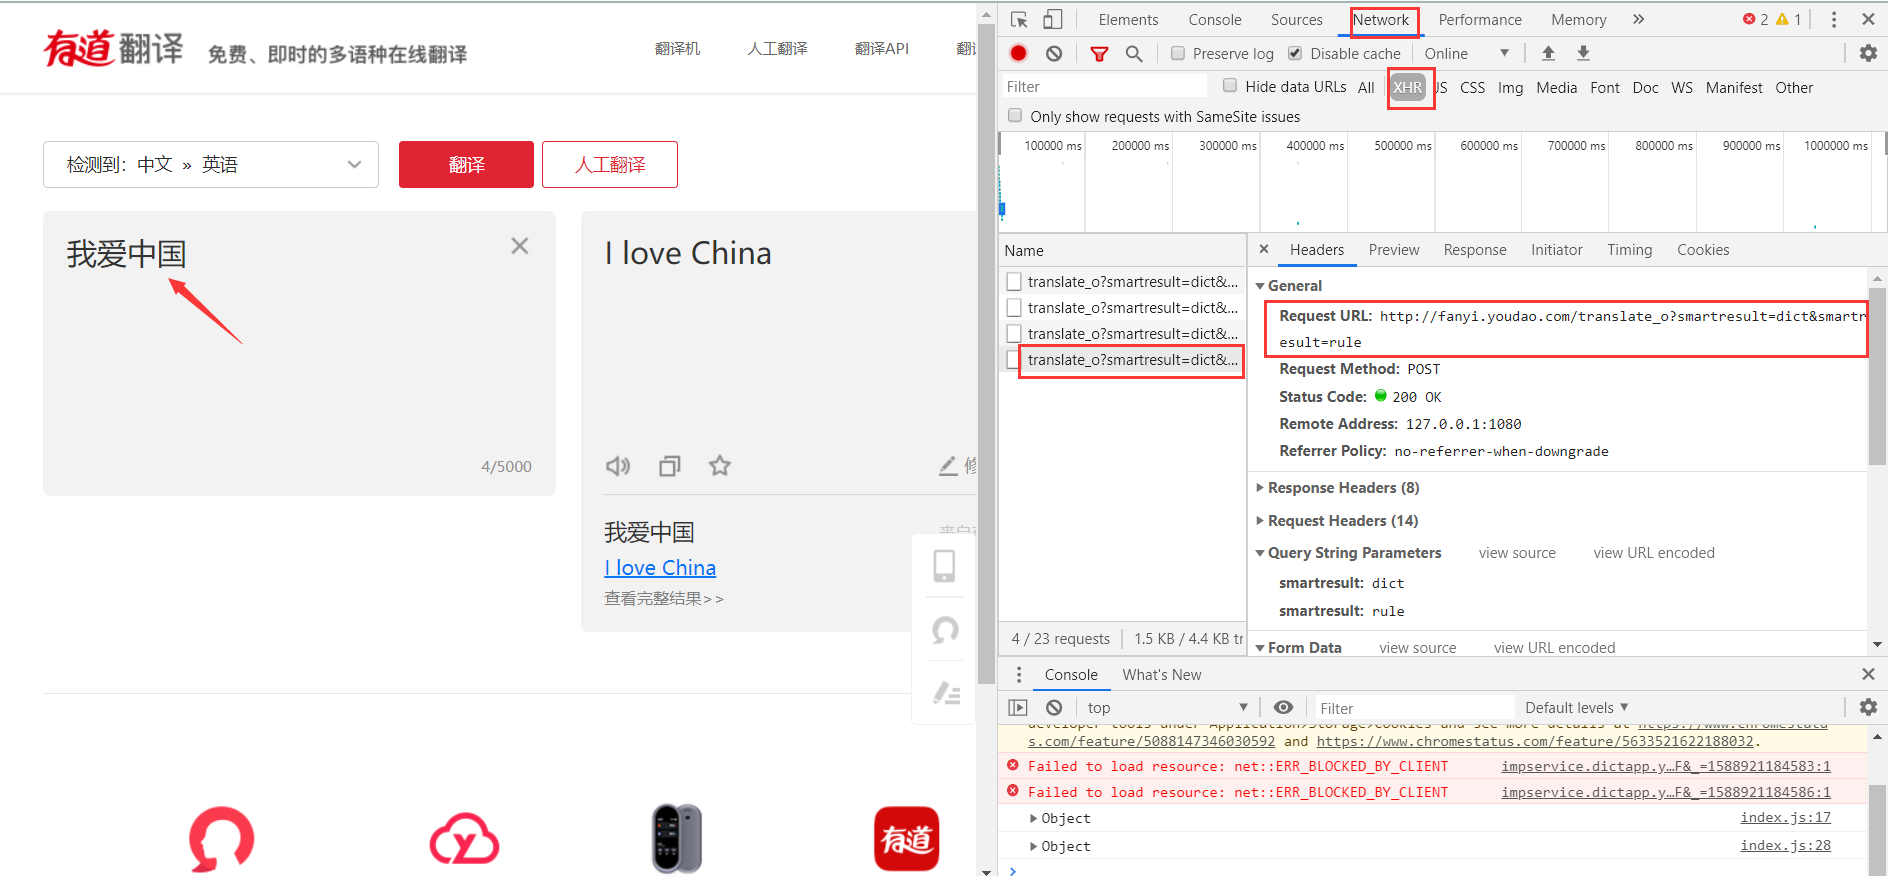This screenshot has width=1888, height=876.
Task: Switch to the Elements tab
Action: [1128, 19]
